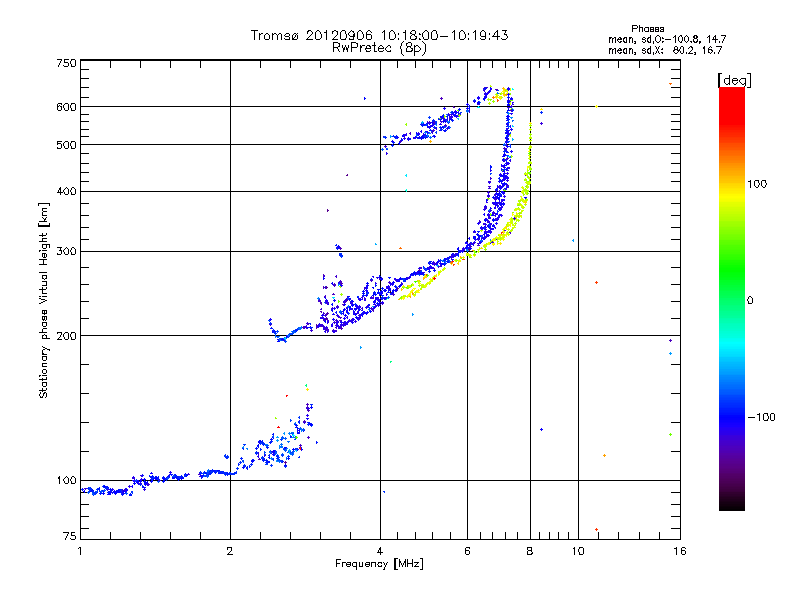800x600 pixels.
Task: Click the 'mean, sd,O:-100.8, 14.7' statistic
Action: (667, 39)
